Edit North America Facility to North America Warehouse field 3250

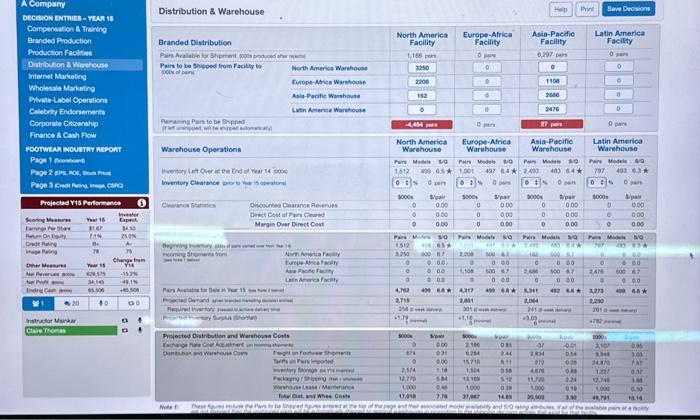(x=422, y=68)
